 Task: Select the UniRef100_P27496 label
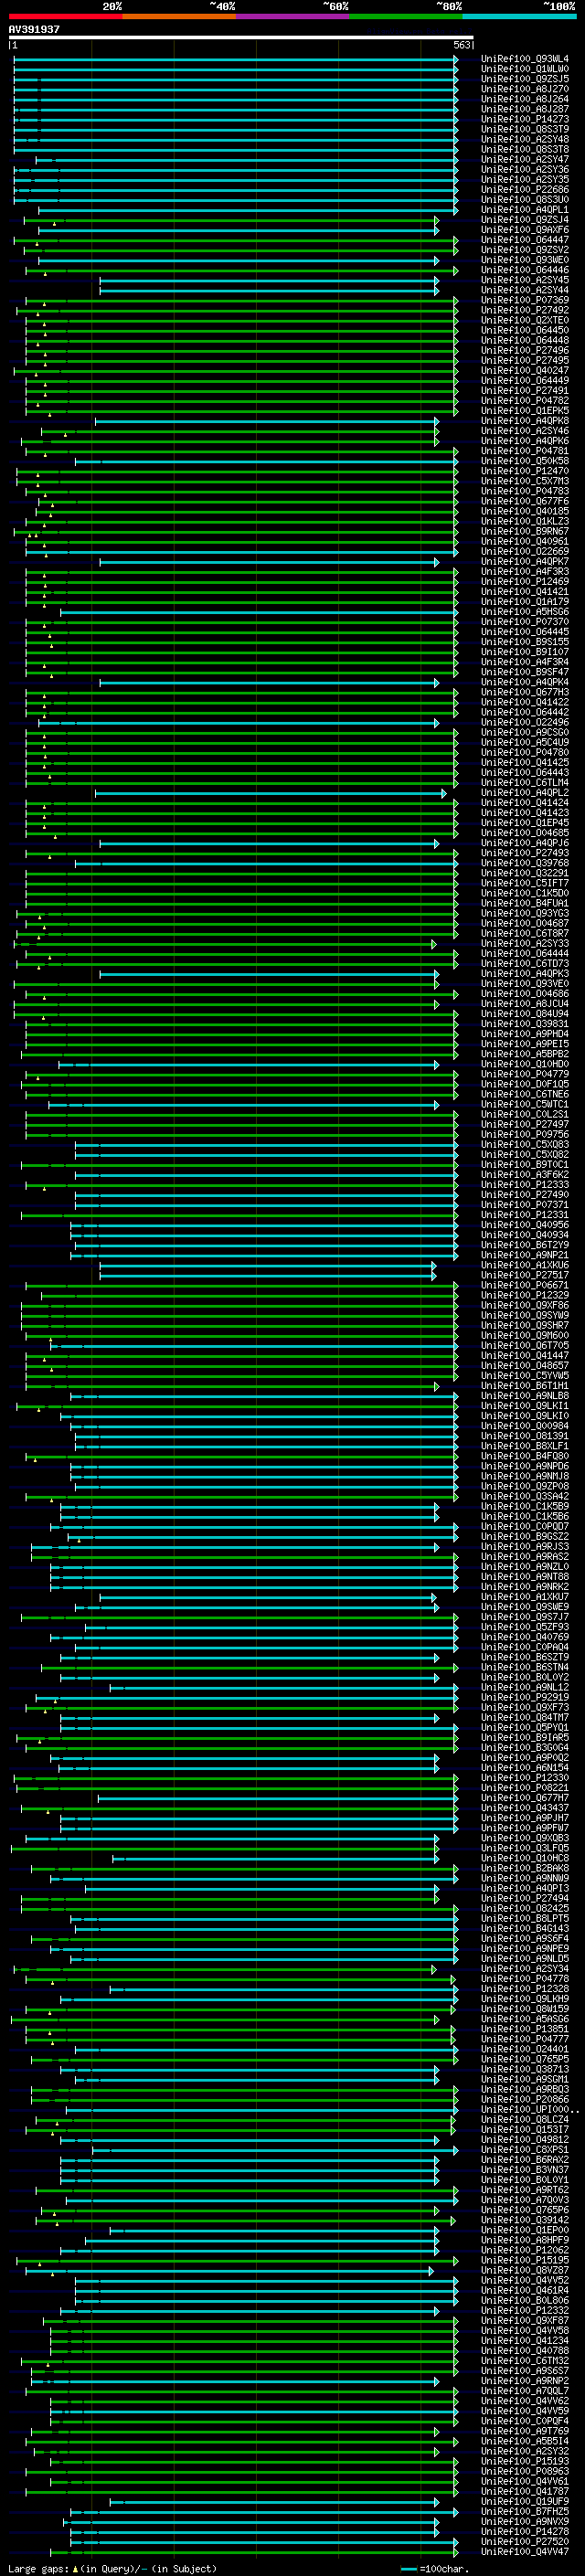[524, 350]
